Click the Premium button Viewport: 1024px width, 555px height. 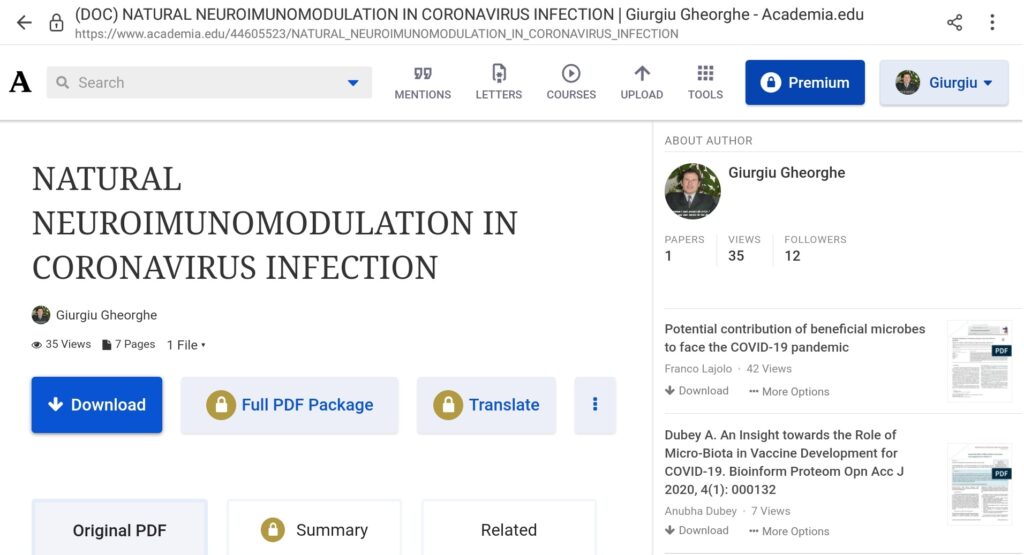(x=804, y=83)
